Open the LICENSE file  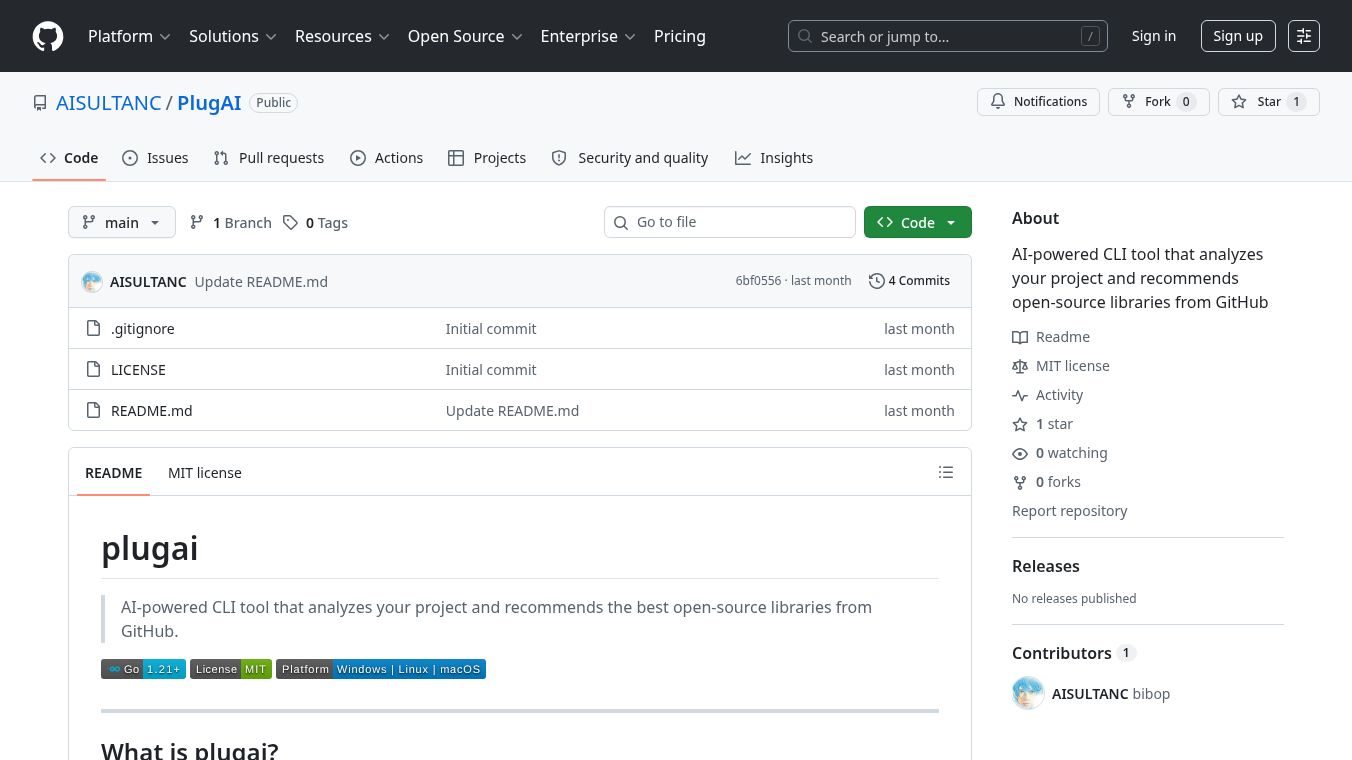(138, 369)
